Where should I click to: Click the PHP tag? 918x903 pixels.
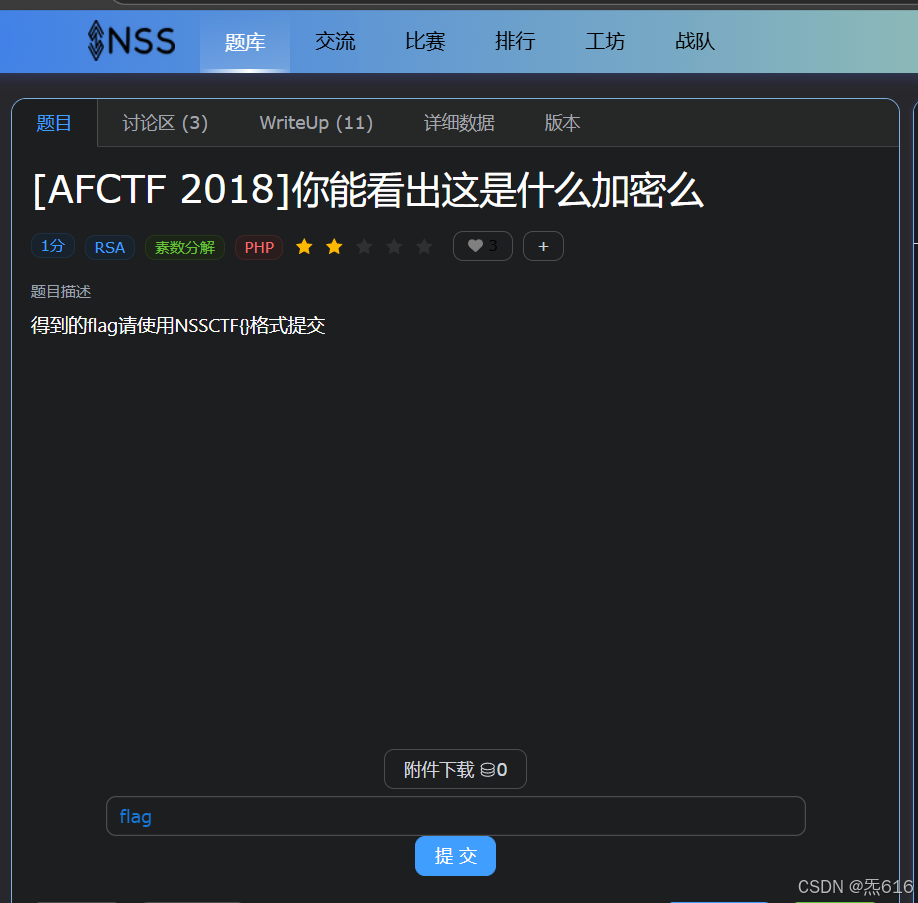[259, 247]
